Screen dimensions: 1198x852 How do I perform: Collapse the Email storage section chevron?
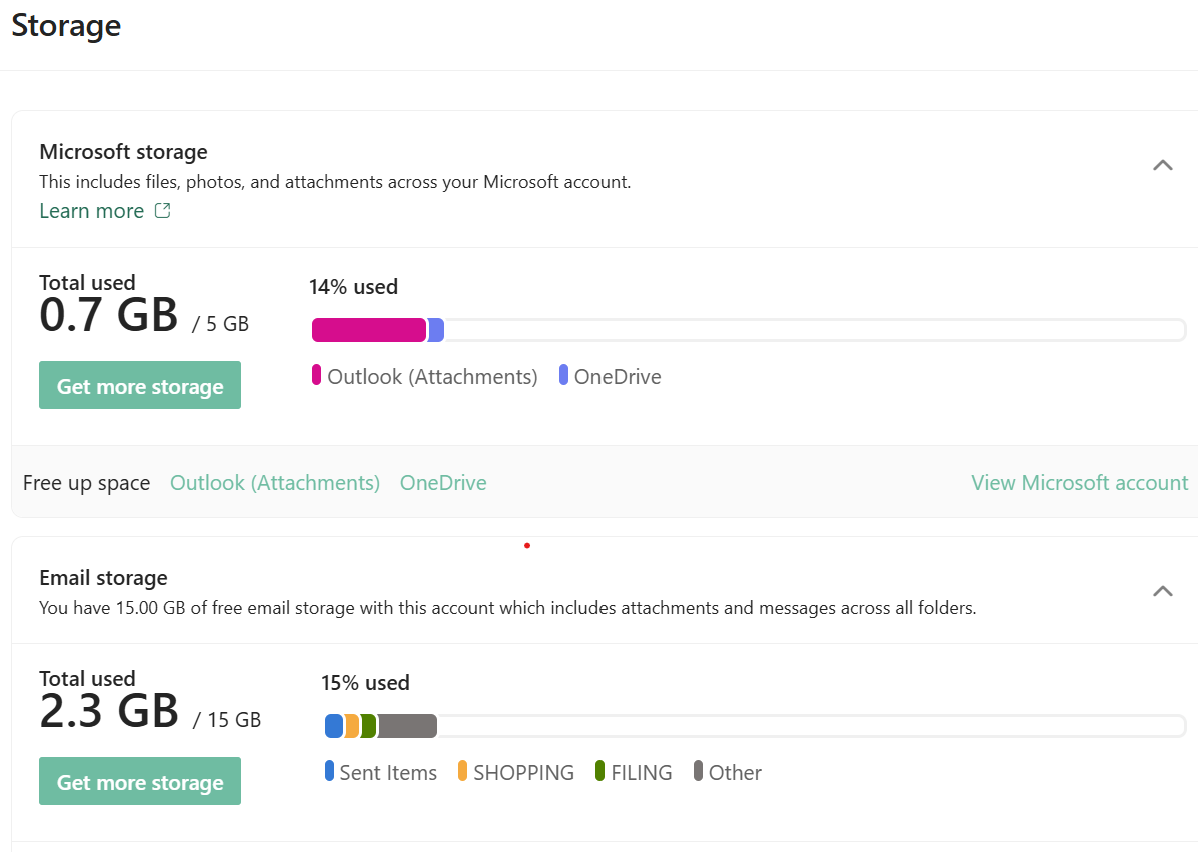[x=1162, y=591]
